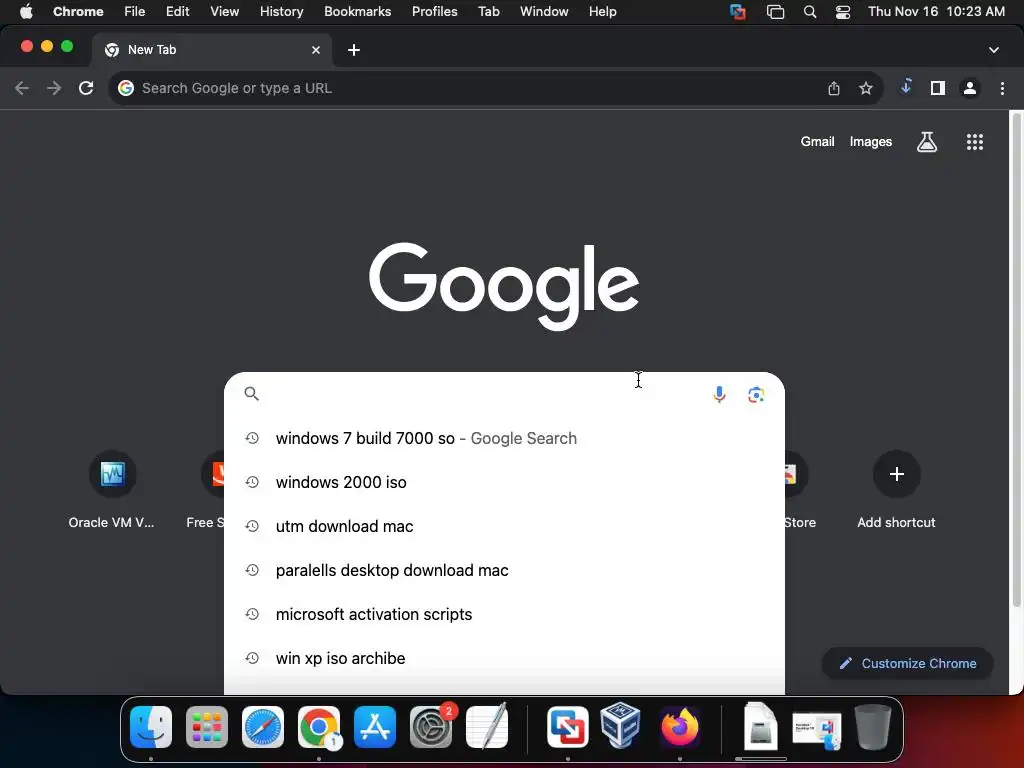The image size is (1024, 768).
Task: Launch Firefox from the Dock
Action: 680,727
